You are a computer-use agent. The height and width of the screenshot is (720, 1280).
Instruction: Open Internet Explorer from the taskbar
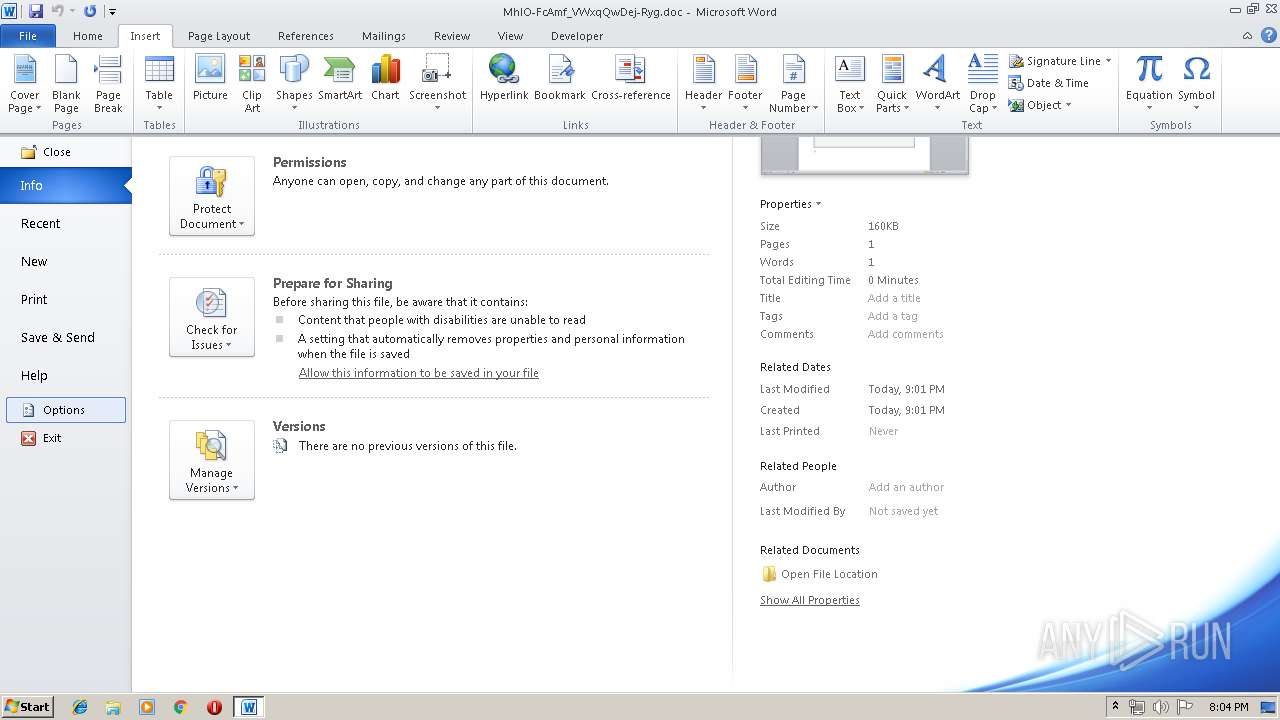point(80,707)
